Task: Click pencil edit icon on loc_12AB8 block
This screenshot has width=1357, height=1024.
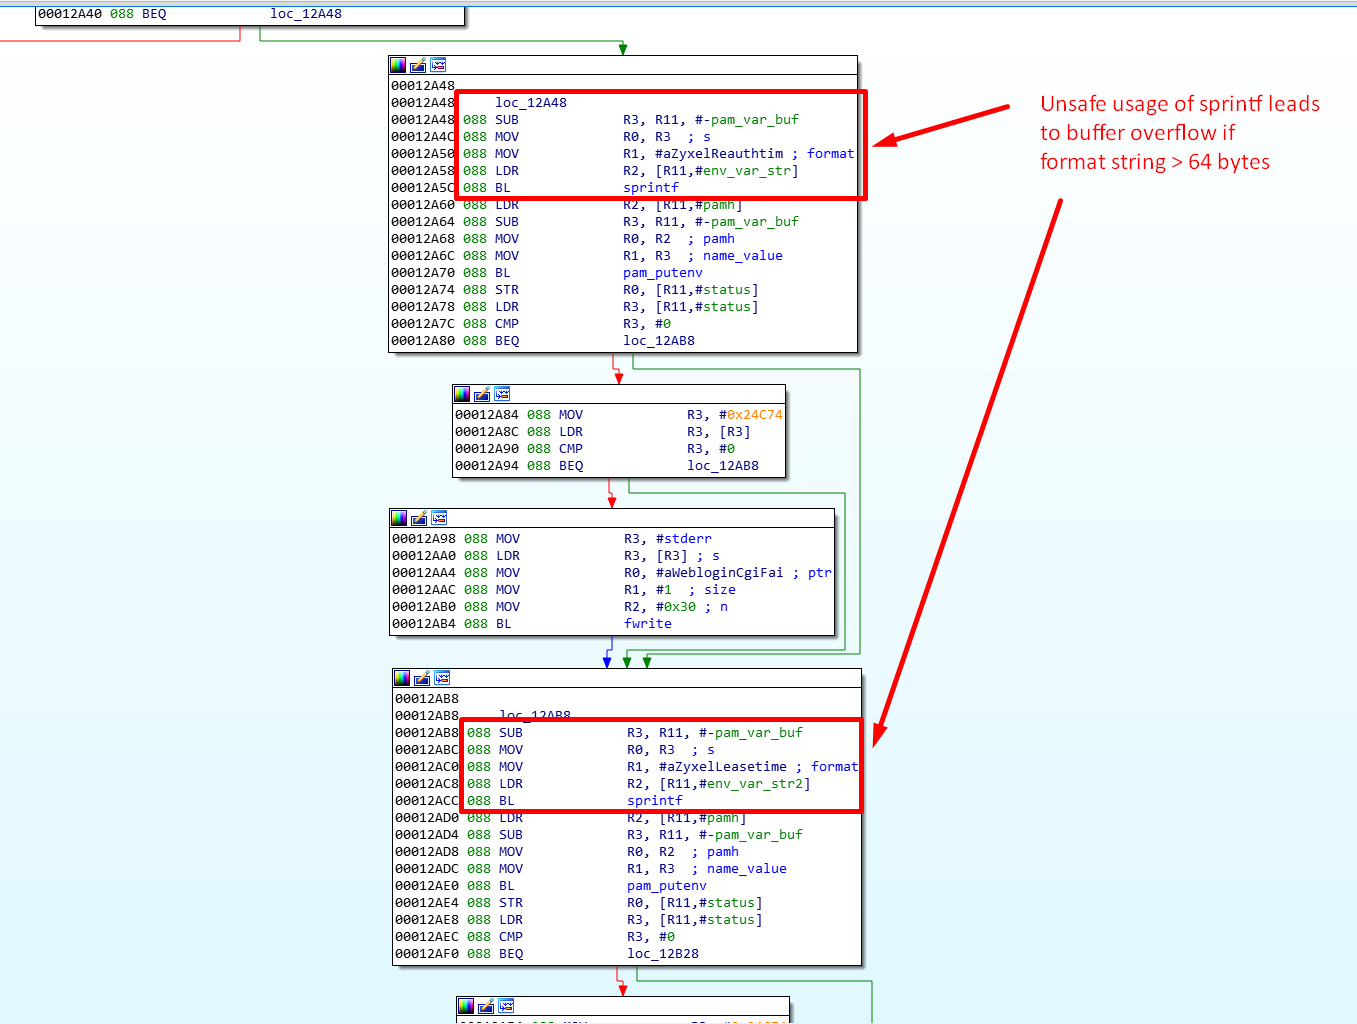Action: [x=422, y=678]
